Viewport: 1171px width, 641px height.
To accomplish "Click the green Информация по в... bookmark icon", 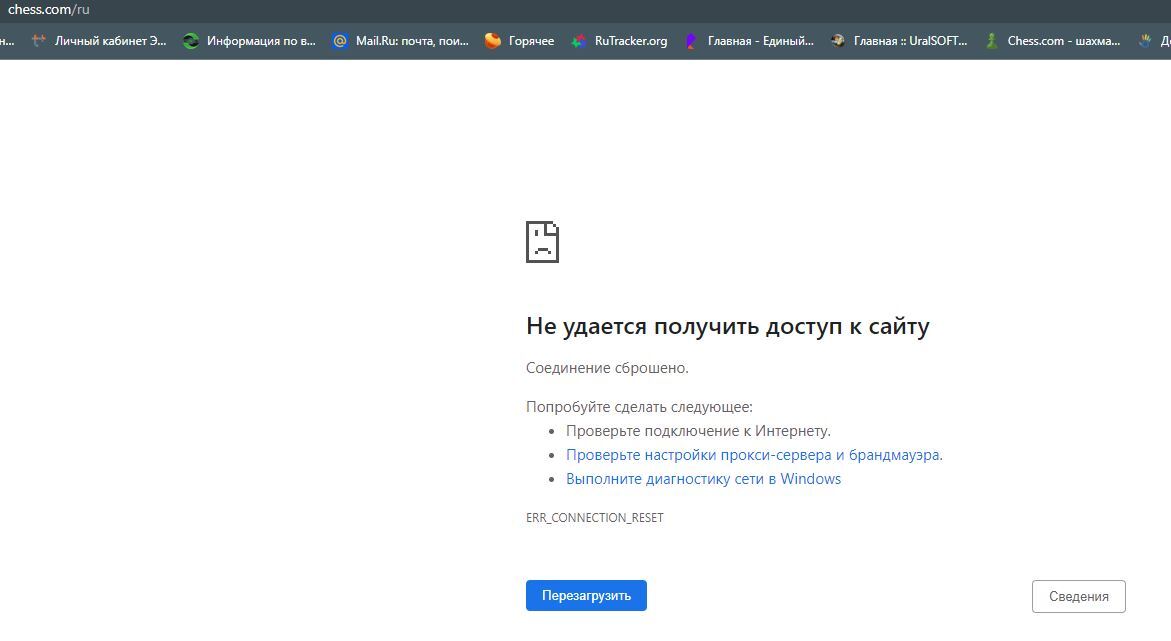I will pyautogui.click(x=191, y=41).
